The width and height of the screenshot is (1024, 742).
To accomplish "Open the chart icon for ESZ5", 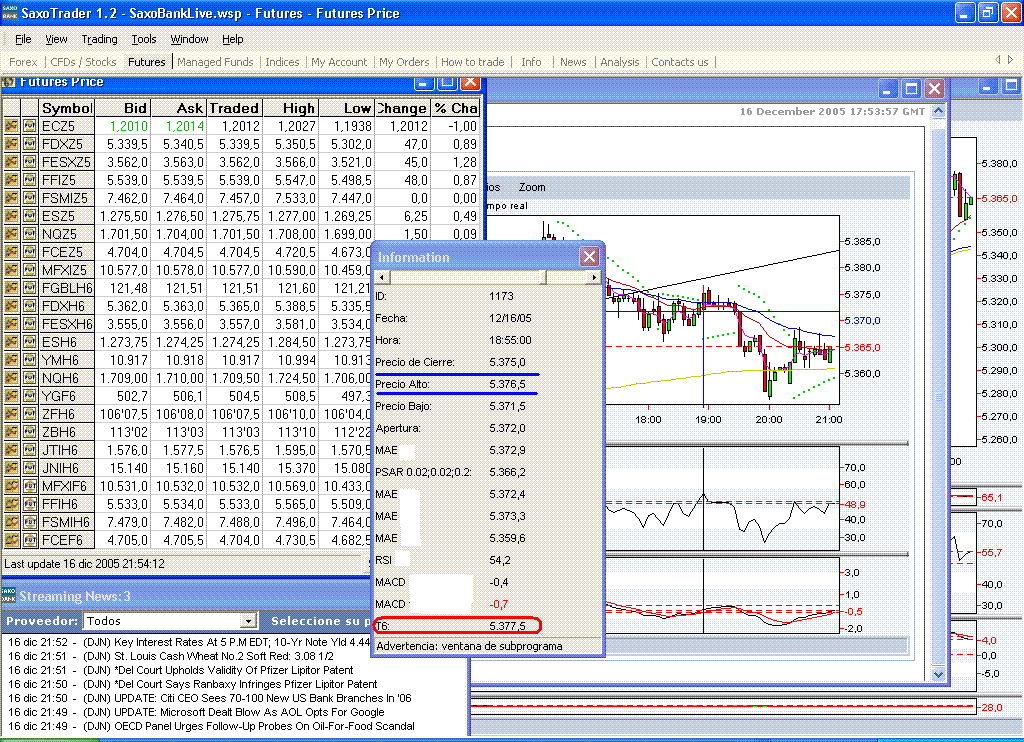I will [x=11, y=216].
